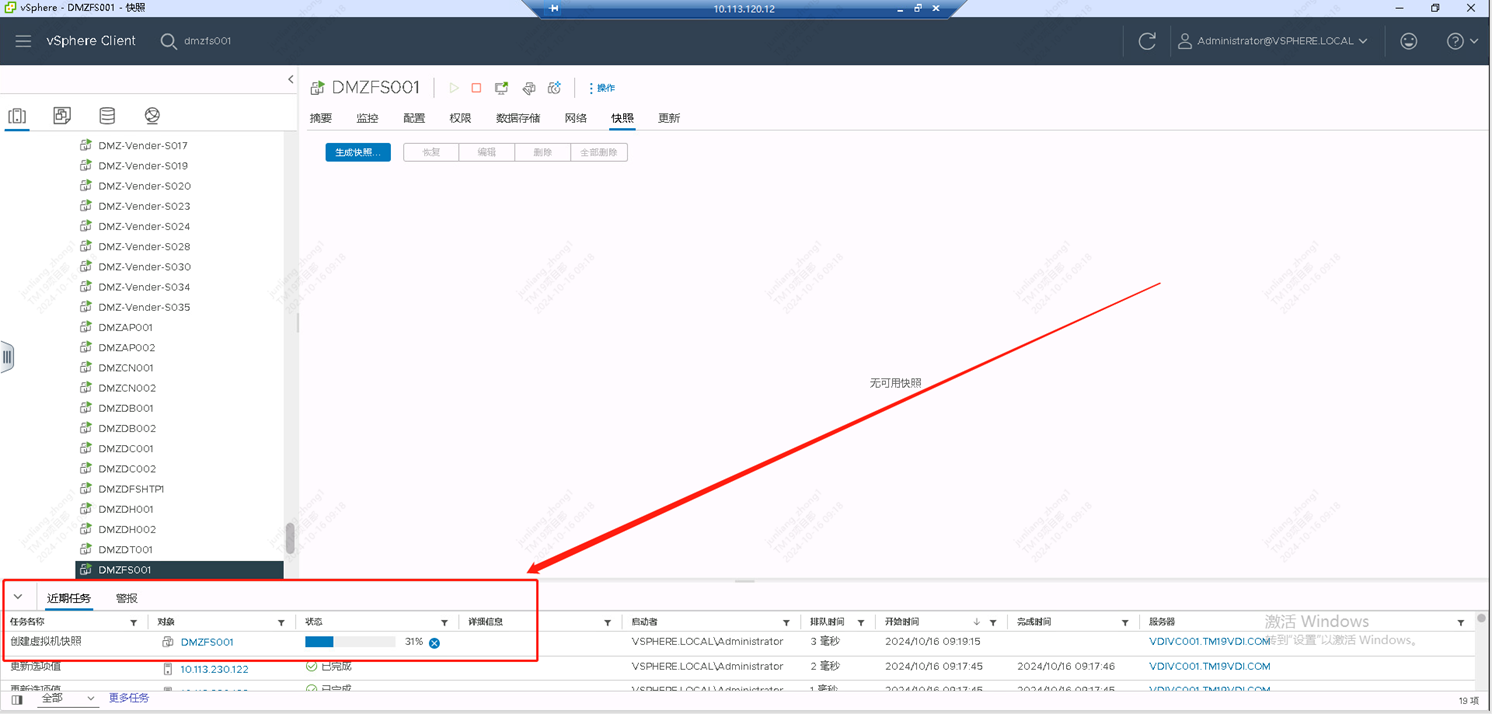Viewport: 1492px width, 714px height.
Task: Select DMZDT001 in the inventory tree
Action: [125, 549]
